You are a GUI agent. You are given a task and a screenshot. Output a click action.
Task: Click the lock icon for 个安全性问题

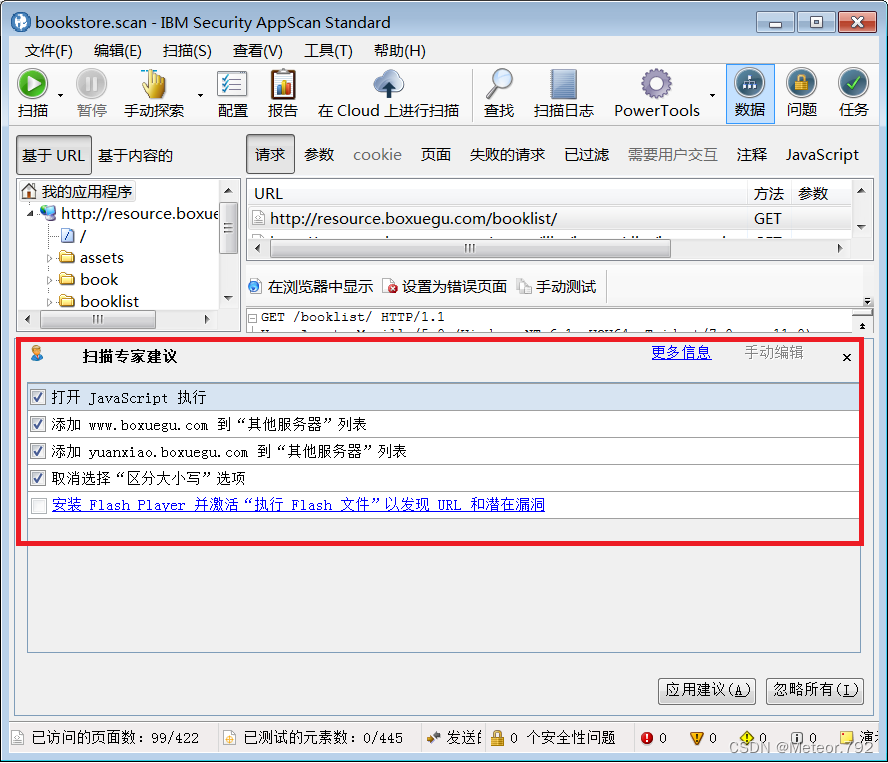point(497,738)
